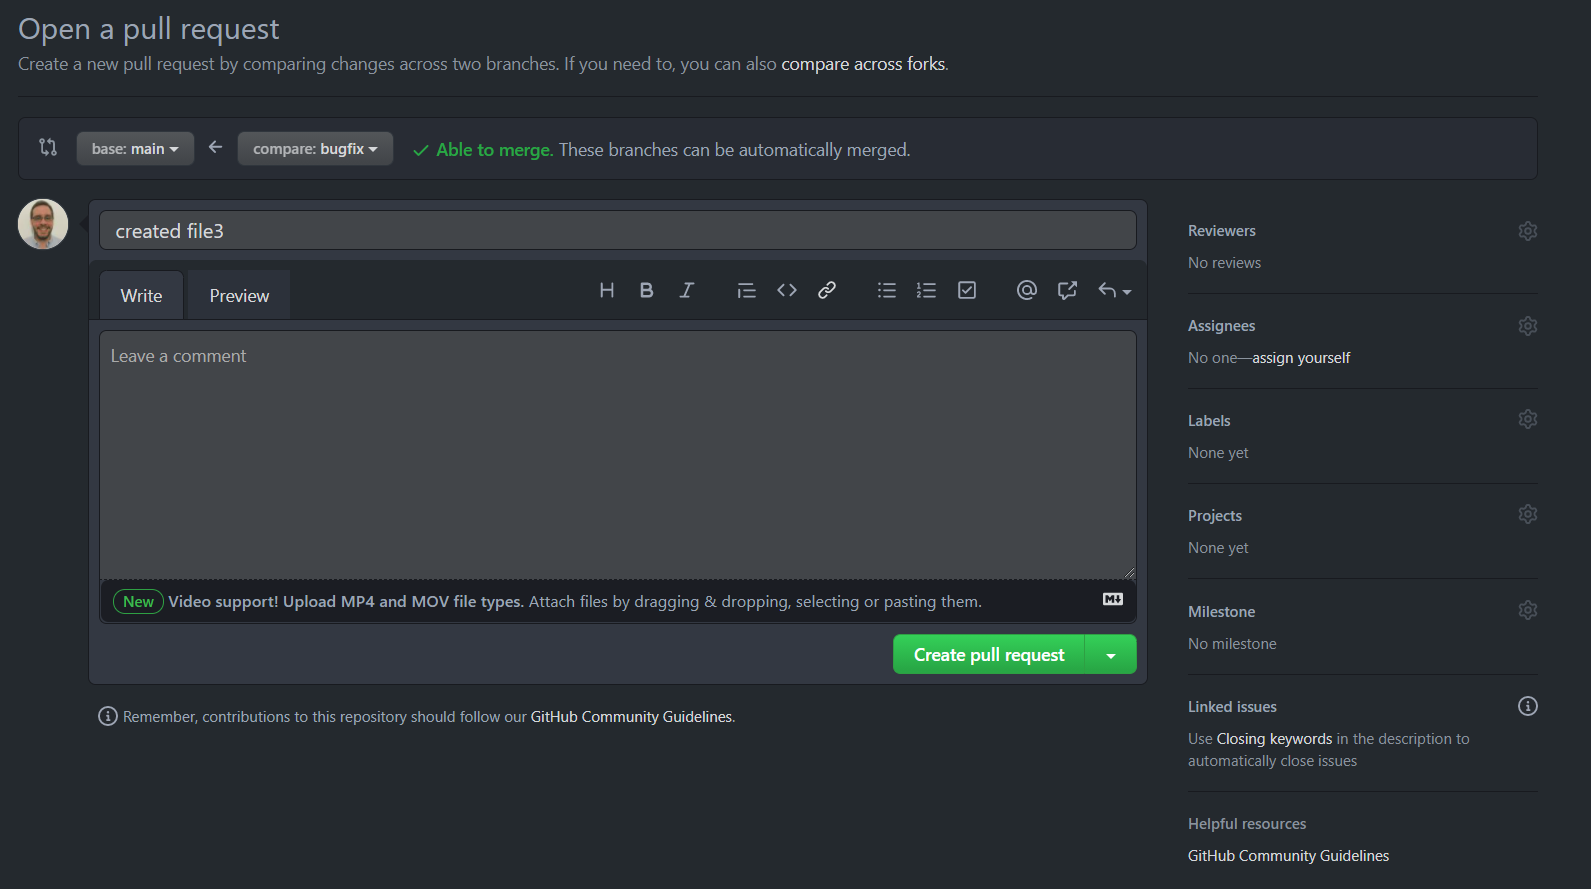
Task: Insert code formatting
Action: 787,290
